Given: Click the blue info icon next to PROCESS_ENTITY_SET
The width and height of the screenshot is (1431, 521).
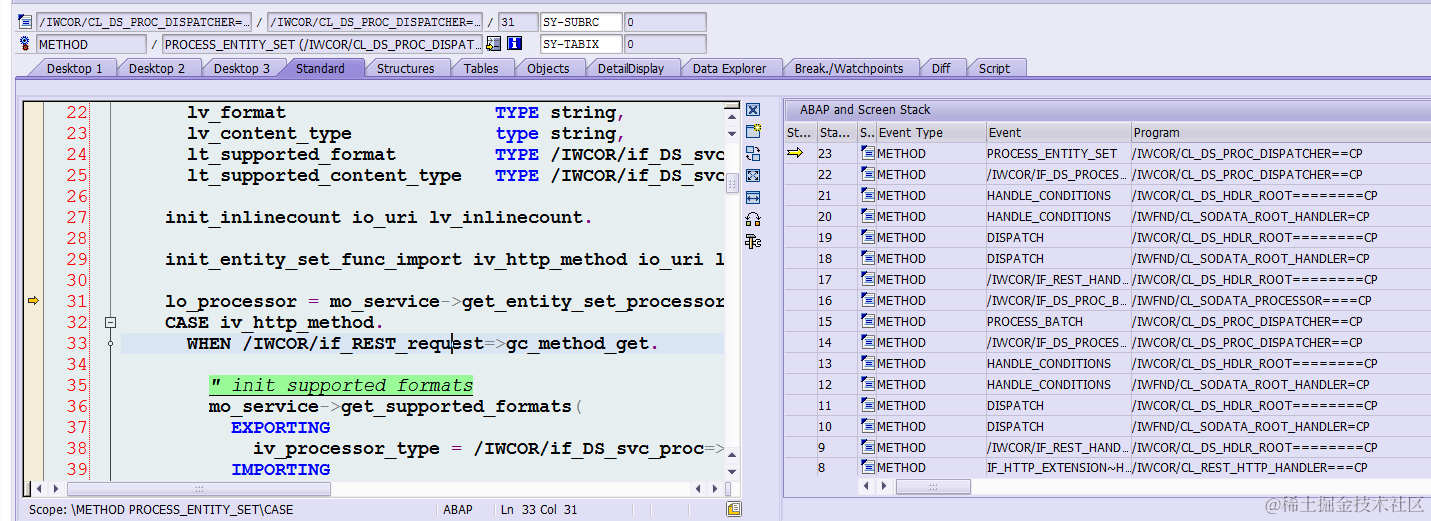Looking at the screenshot, I should (x=514, y=44).
